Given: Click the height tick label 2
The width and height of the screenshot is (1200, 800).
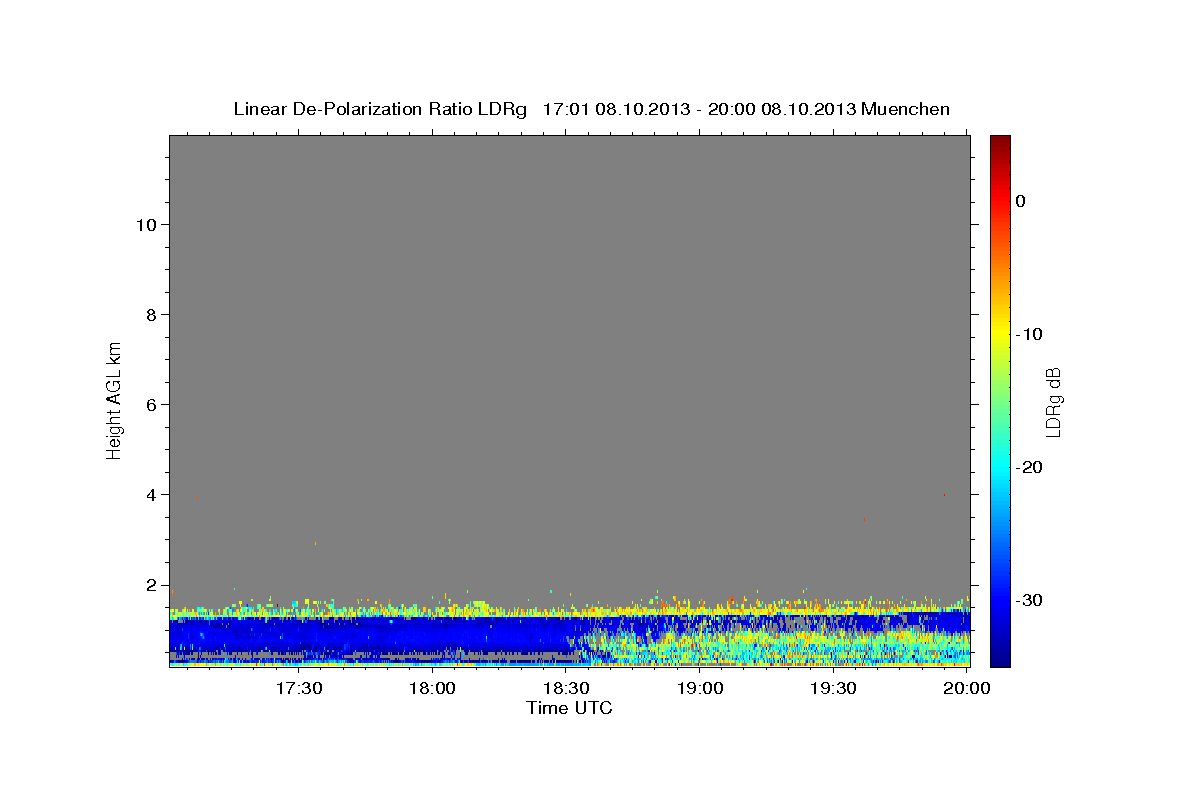Looking at the screenshot, I should pyautogui.click(x=150, y=584).
